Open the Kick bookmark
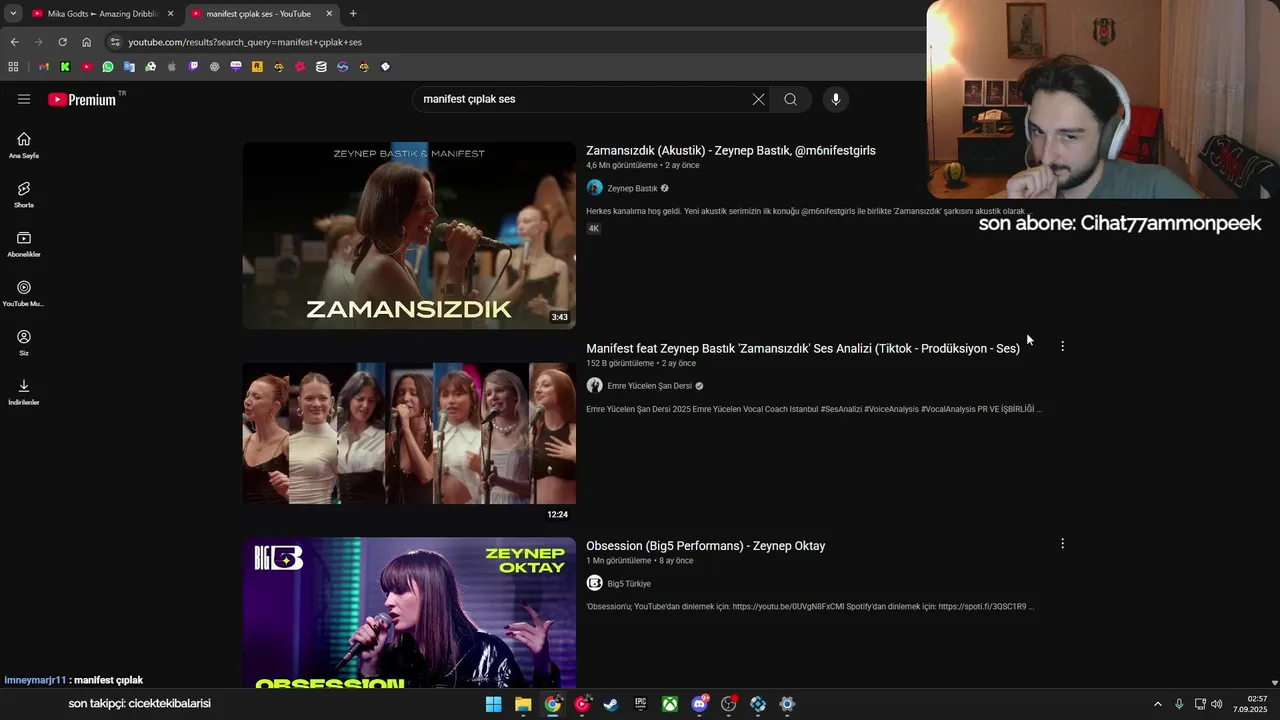The height and width of the screenshot is (720, 1280). coord(65,67)
